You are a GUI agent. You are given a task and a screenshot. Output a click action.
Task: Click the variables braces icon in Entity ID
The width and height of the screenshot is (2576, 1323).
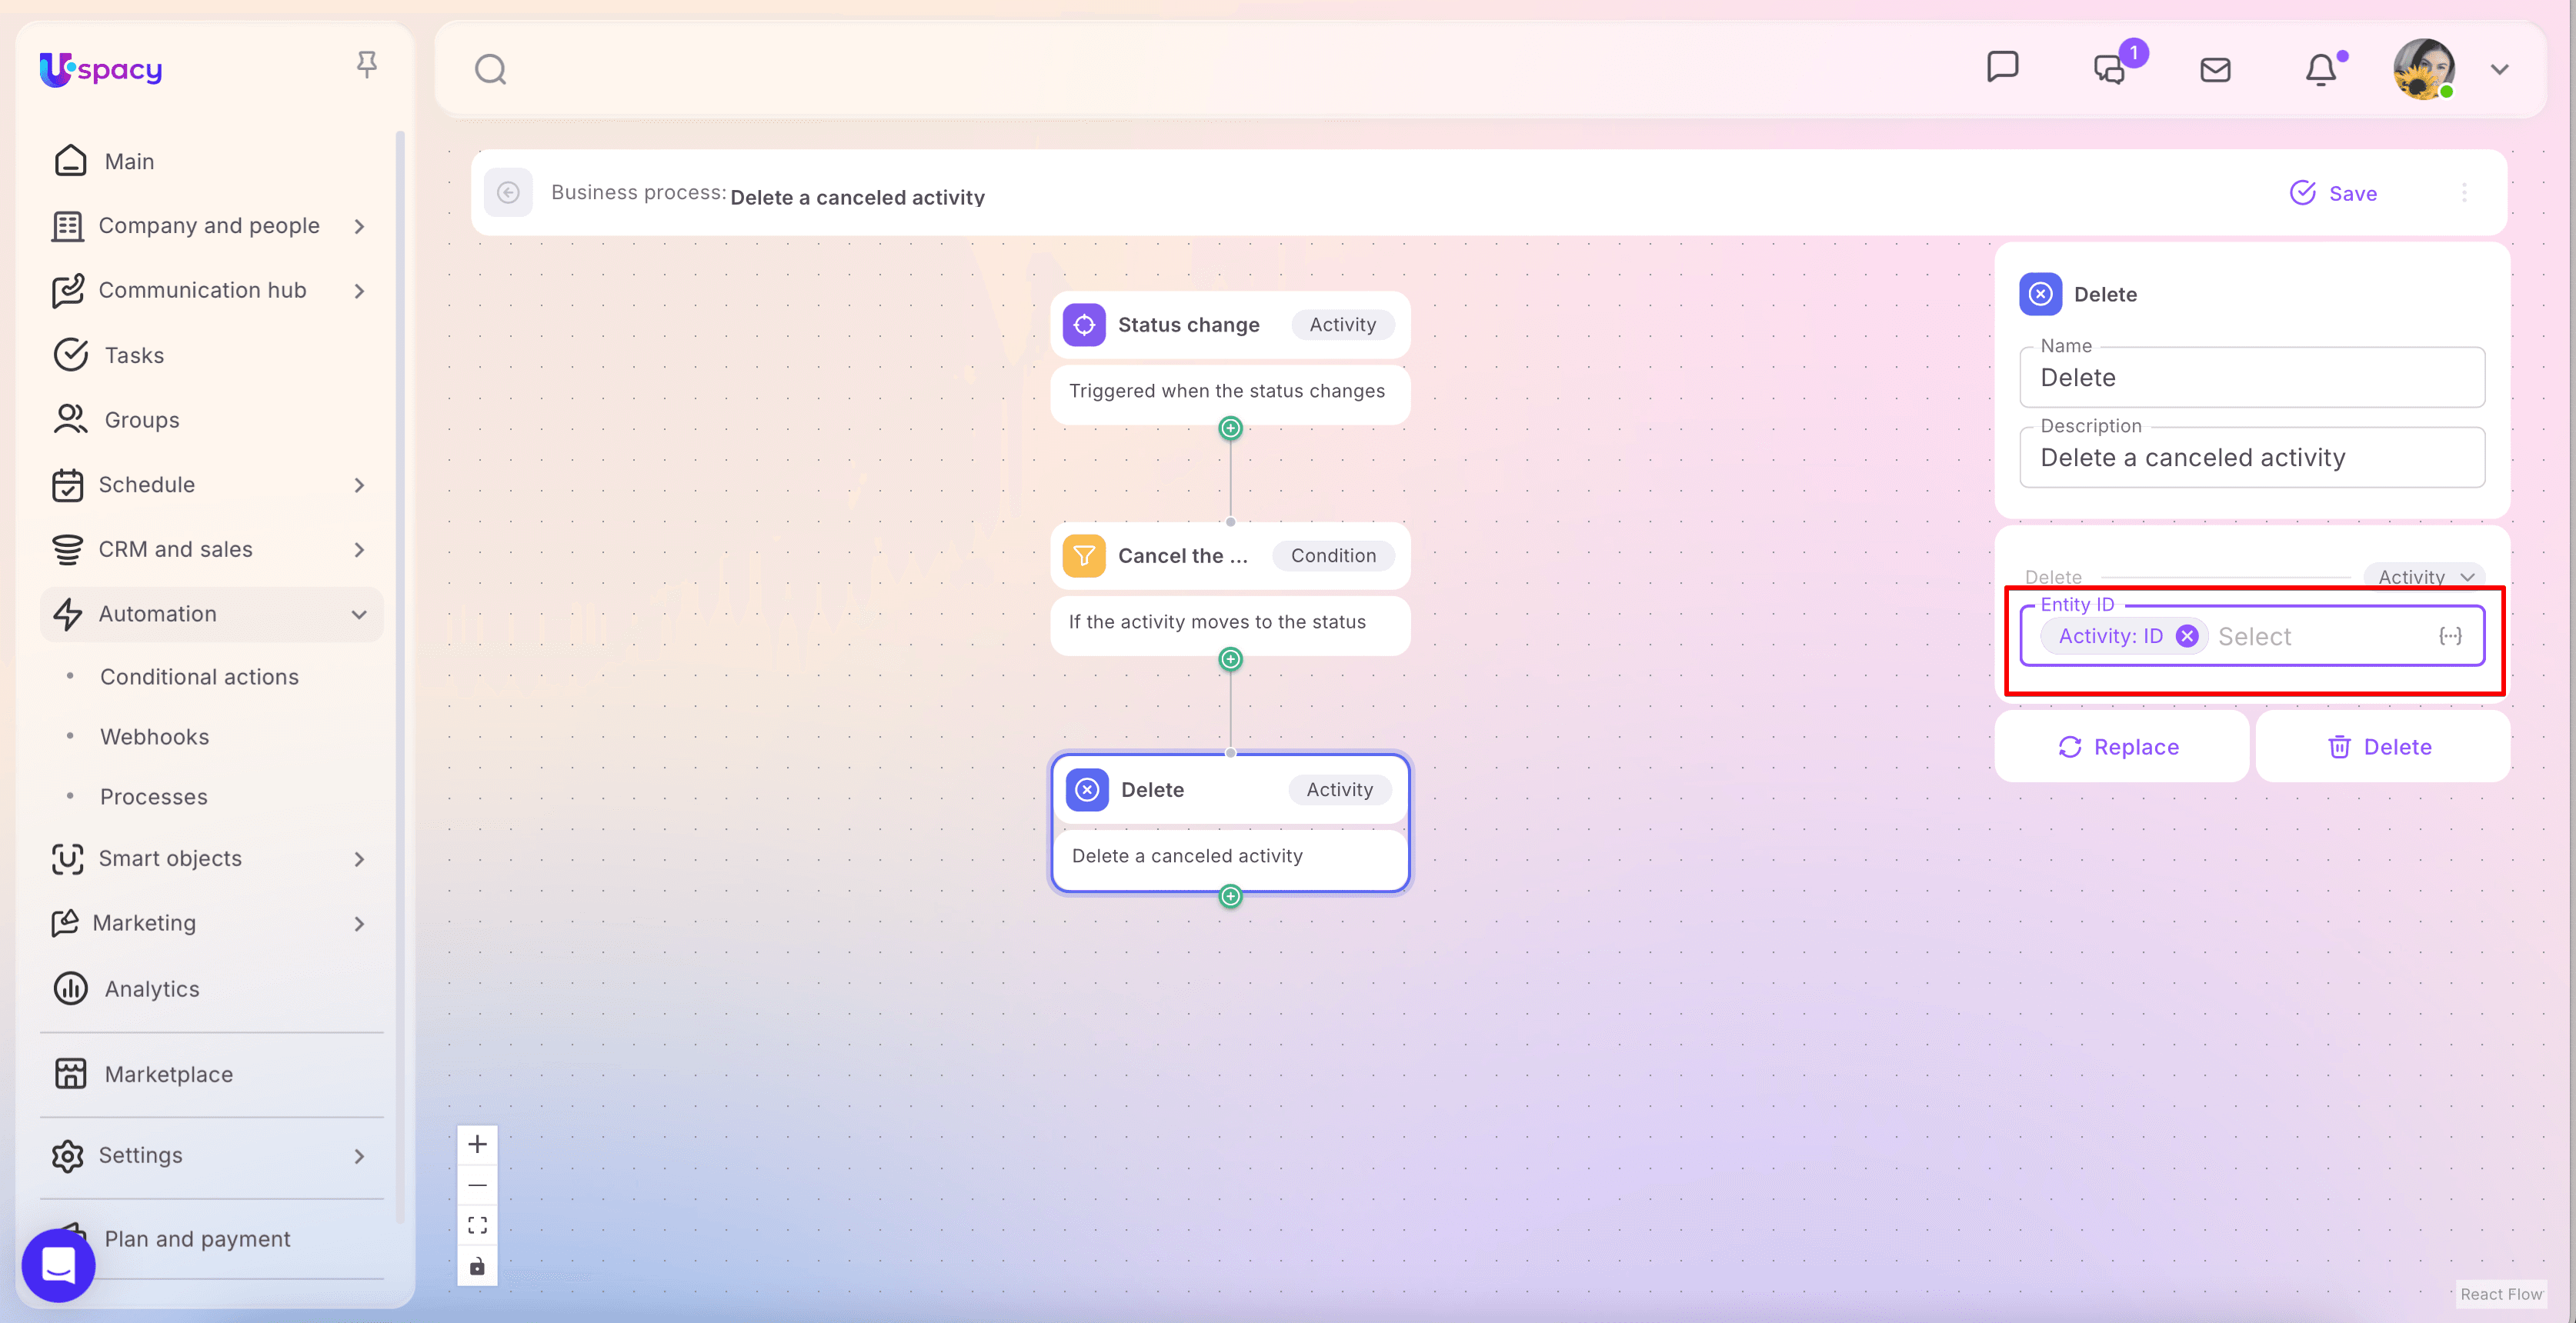(2450, 636)
